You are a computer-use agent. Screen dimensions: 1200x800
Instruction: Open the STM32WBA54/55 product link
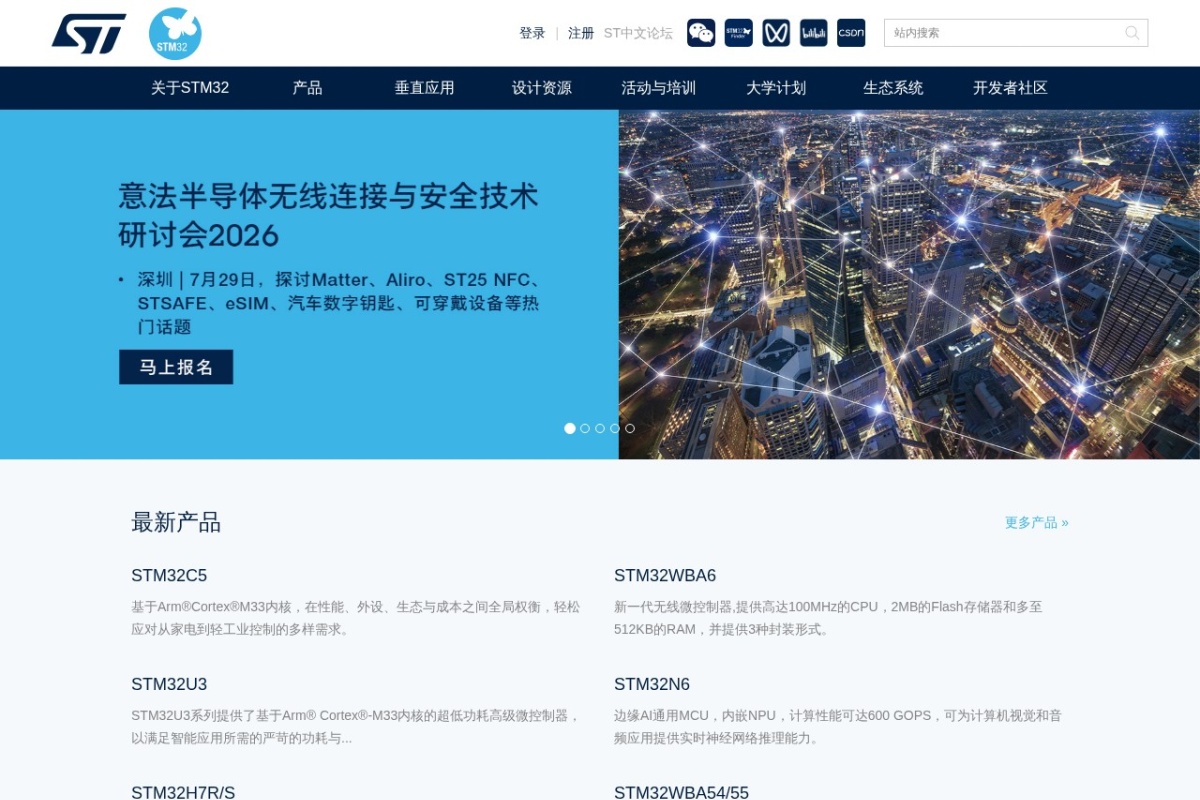[x=681, y=793]
